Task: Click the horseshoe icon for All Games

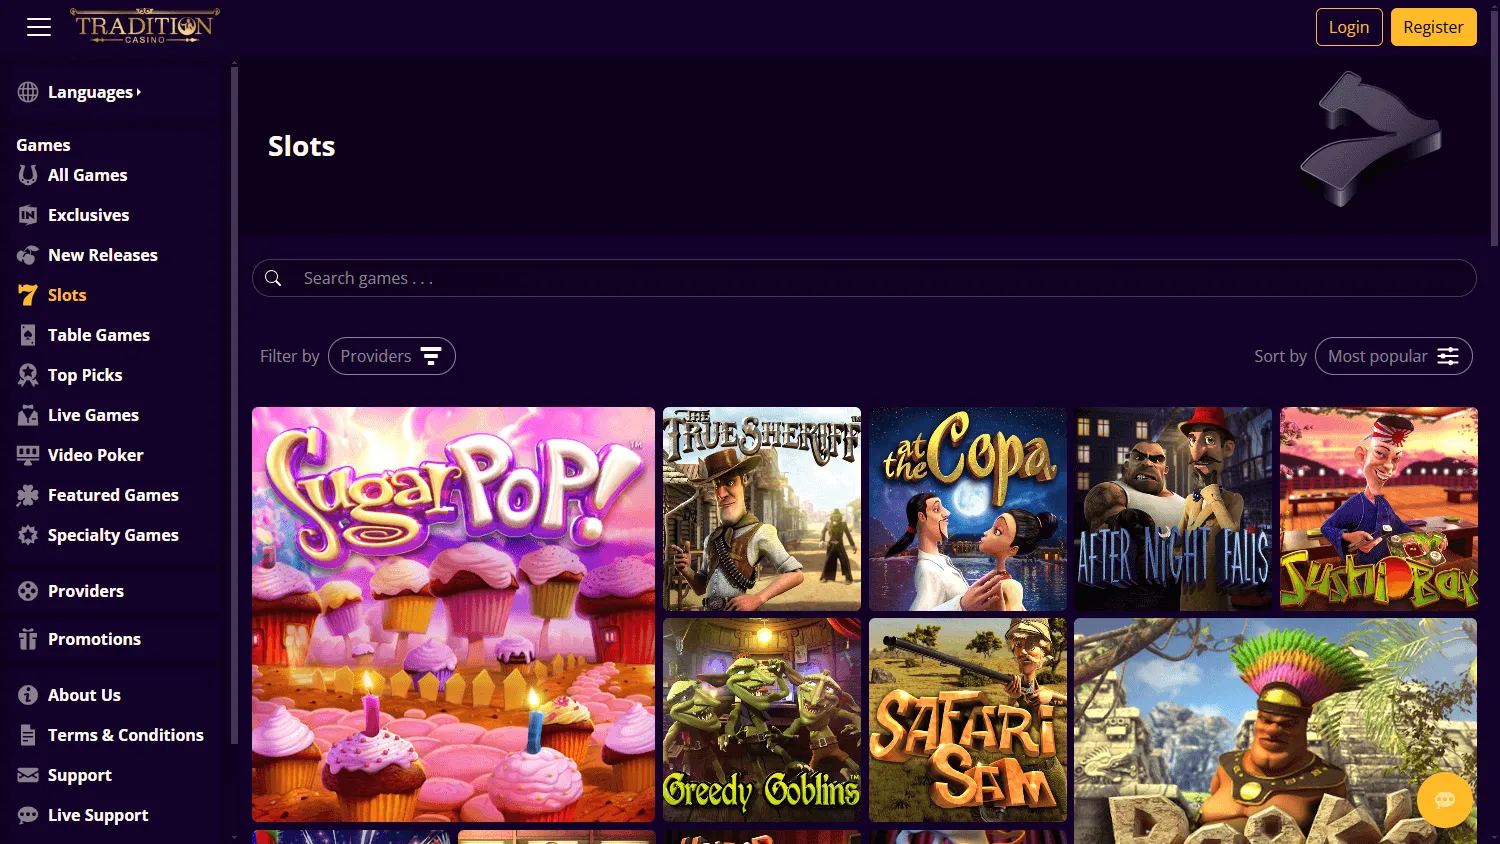Action: [x=28, y=175]
